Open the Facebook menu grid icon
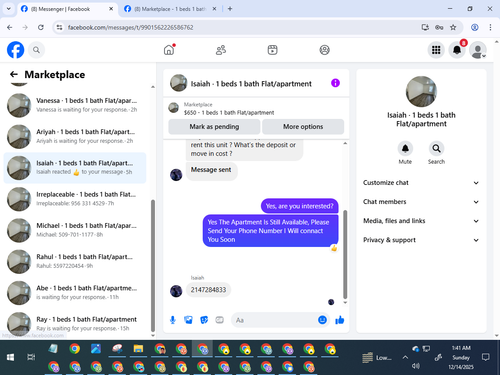Image resolution: width=500 pixels, height=375 pixels. tap(436, 50)
